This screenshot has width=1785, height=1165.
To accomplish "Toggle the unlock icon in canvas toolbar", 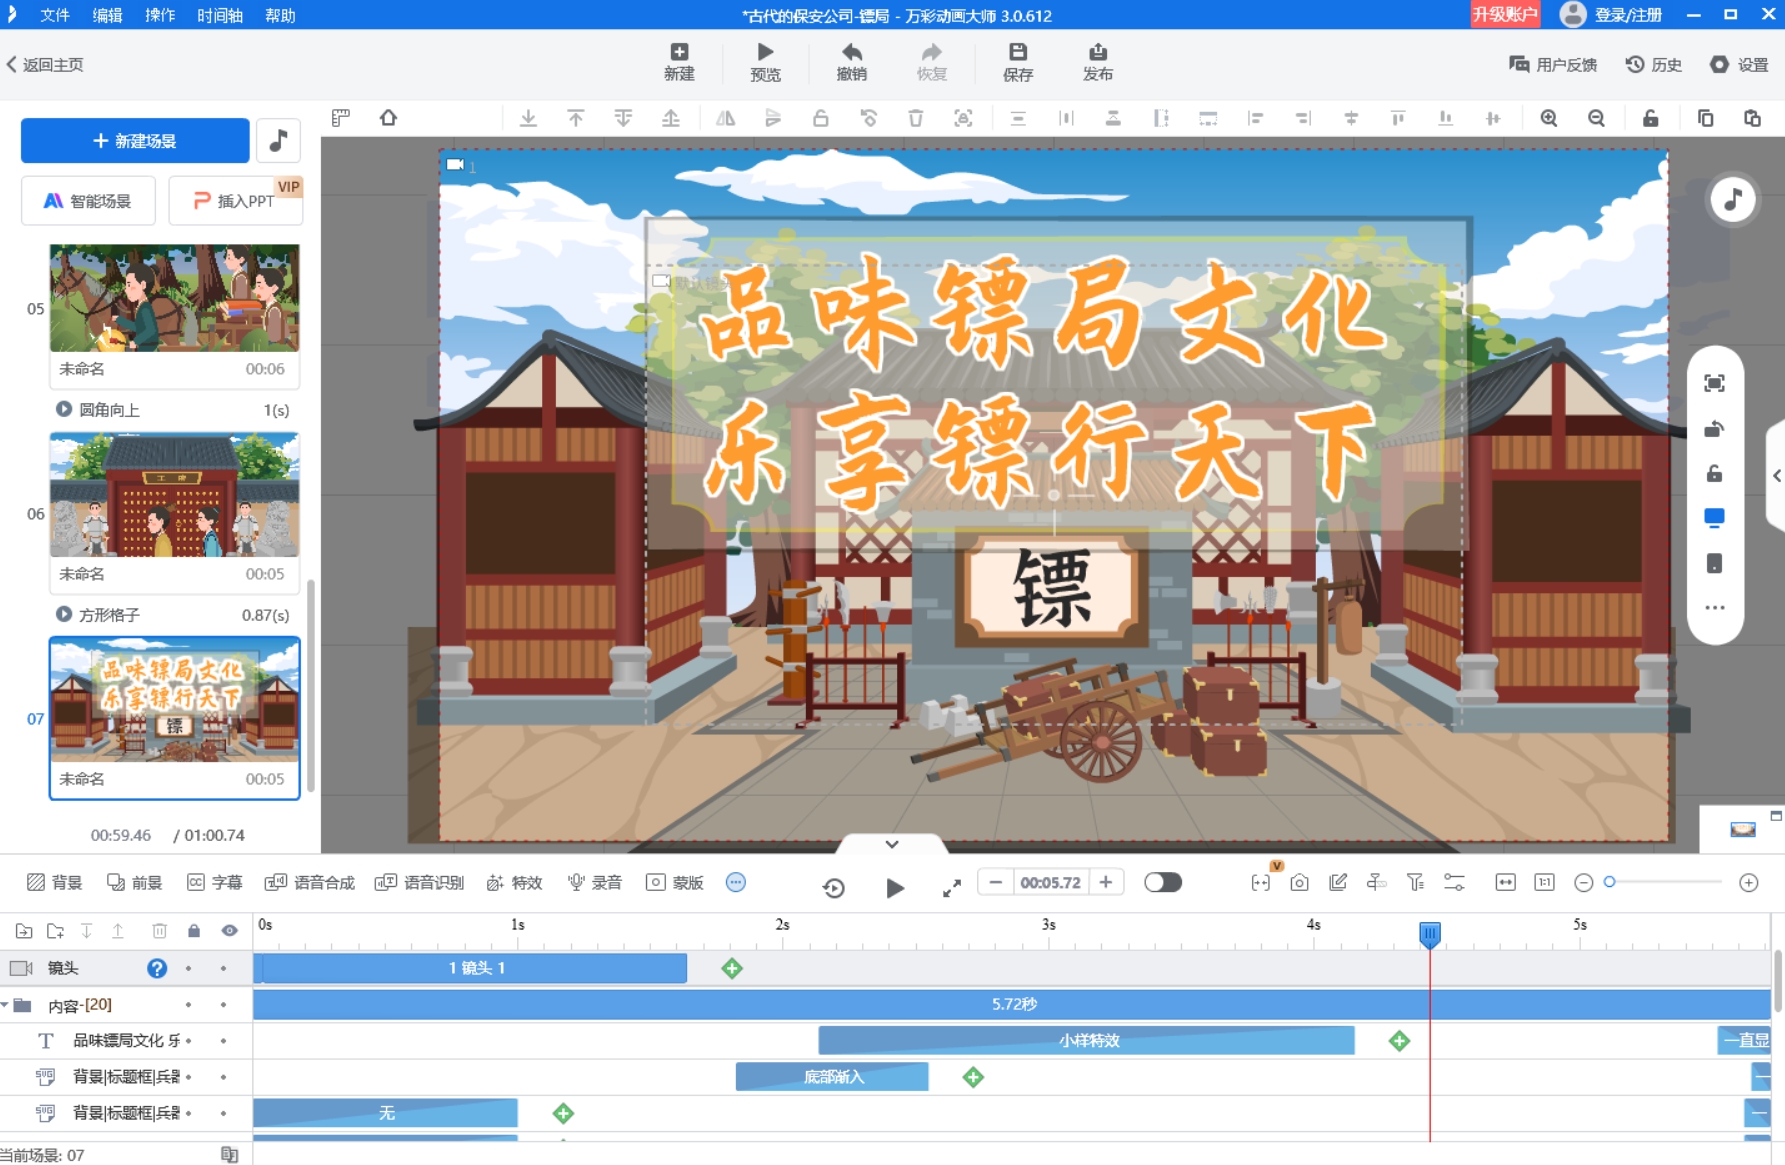I will click(1651, 118).
